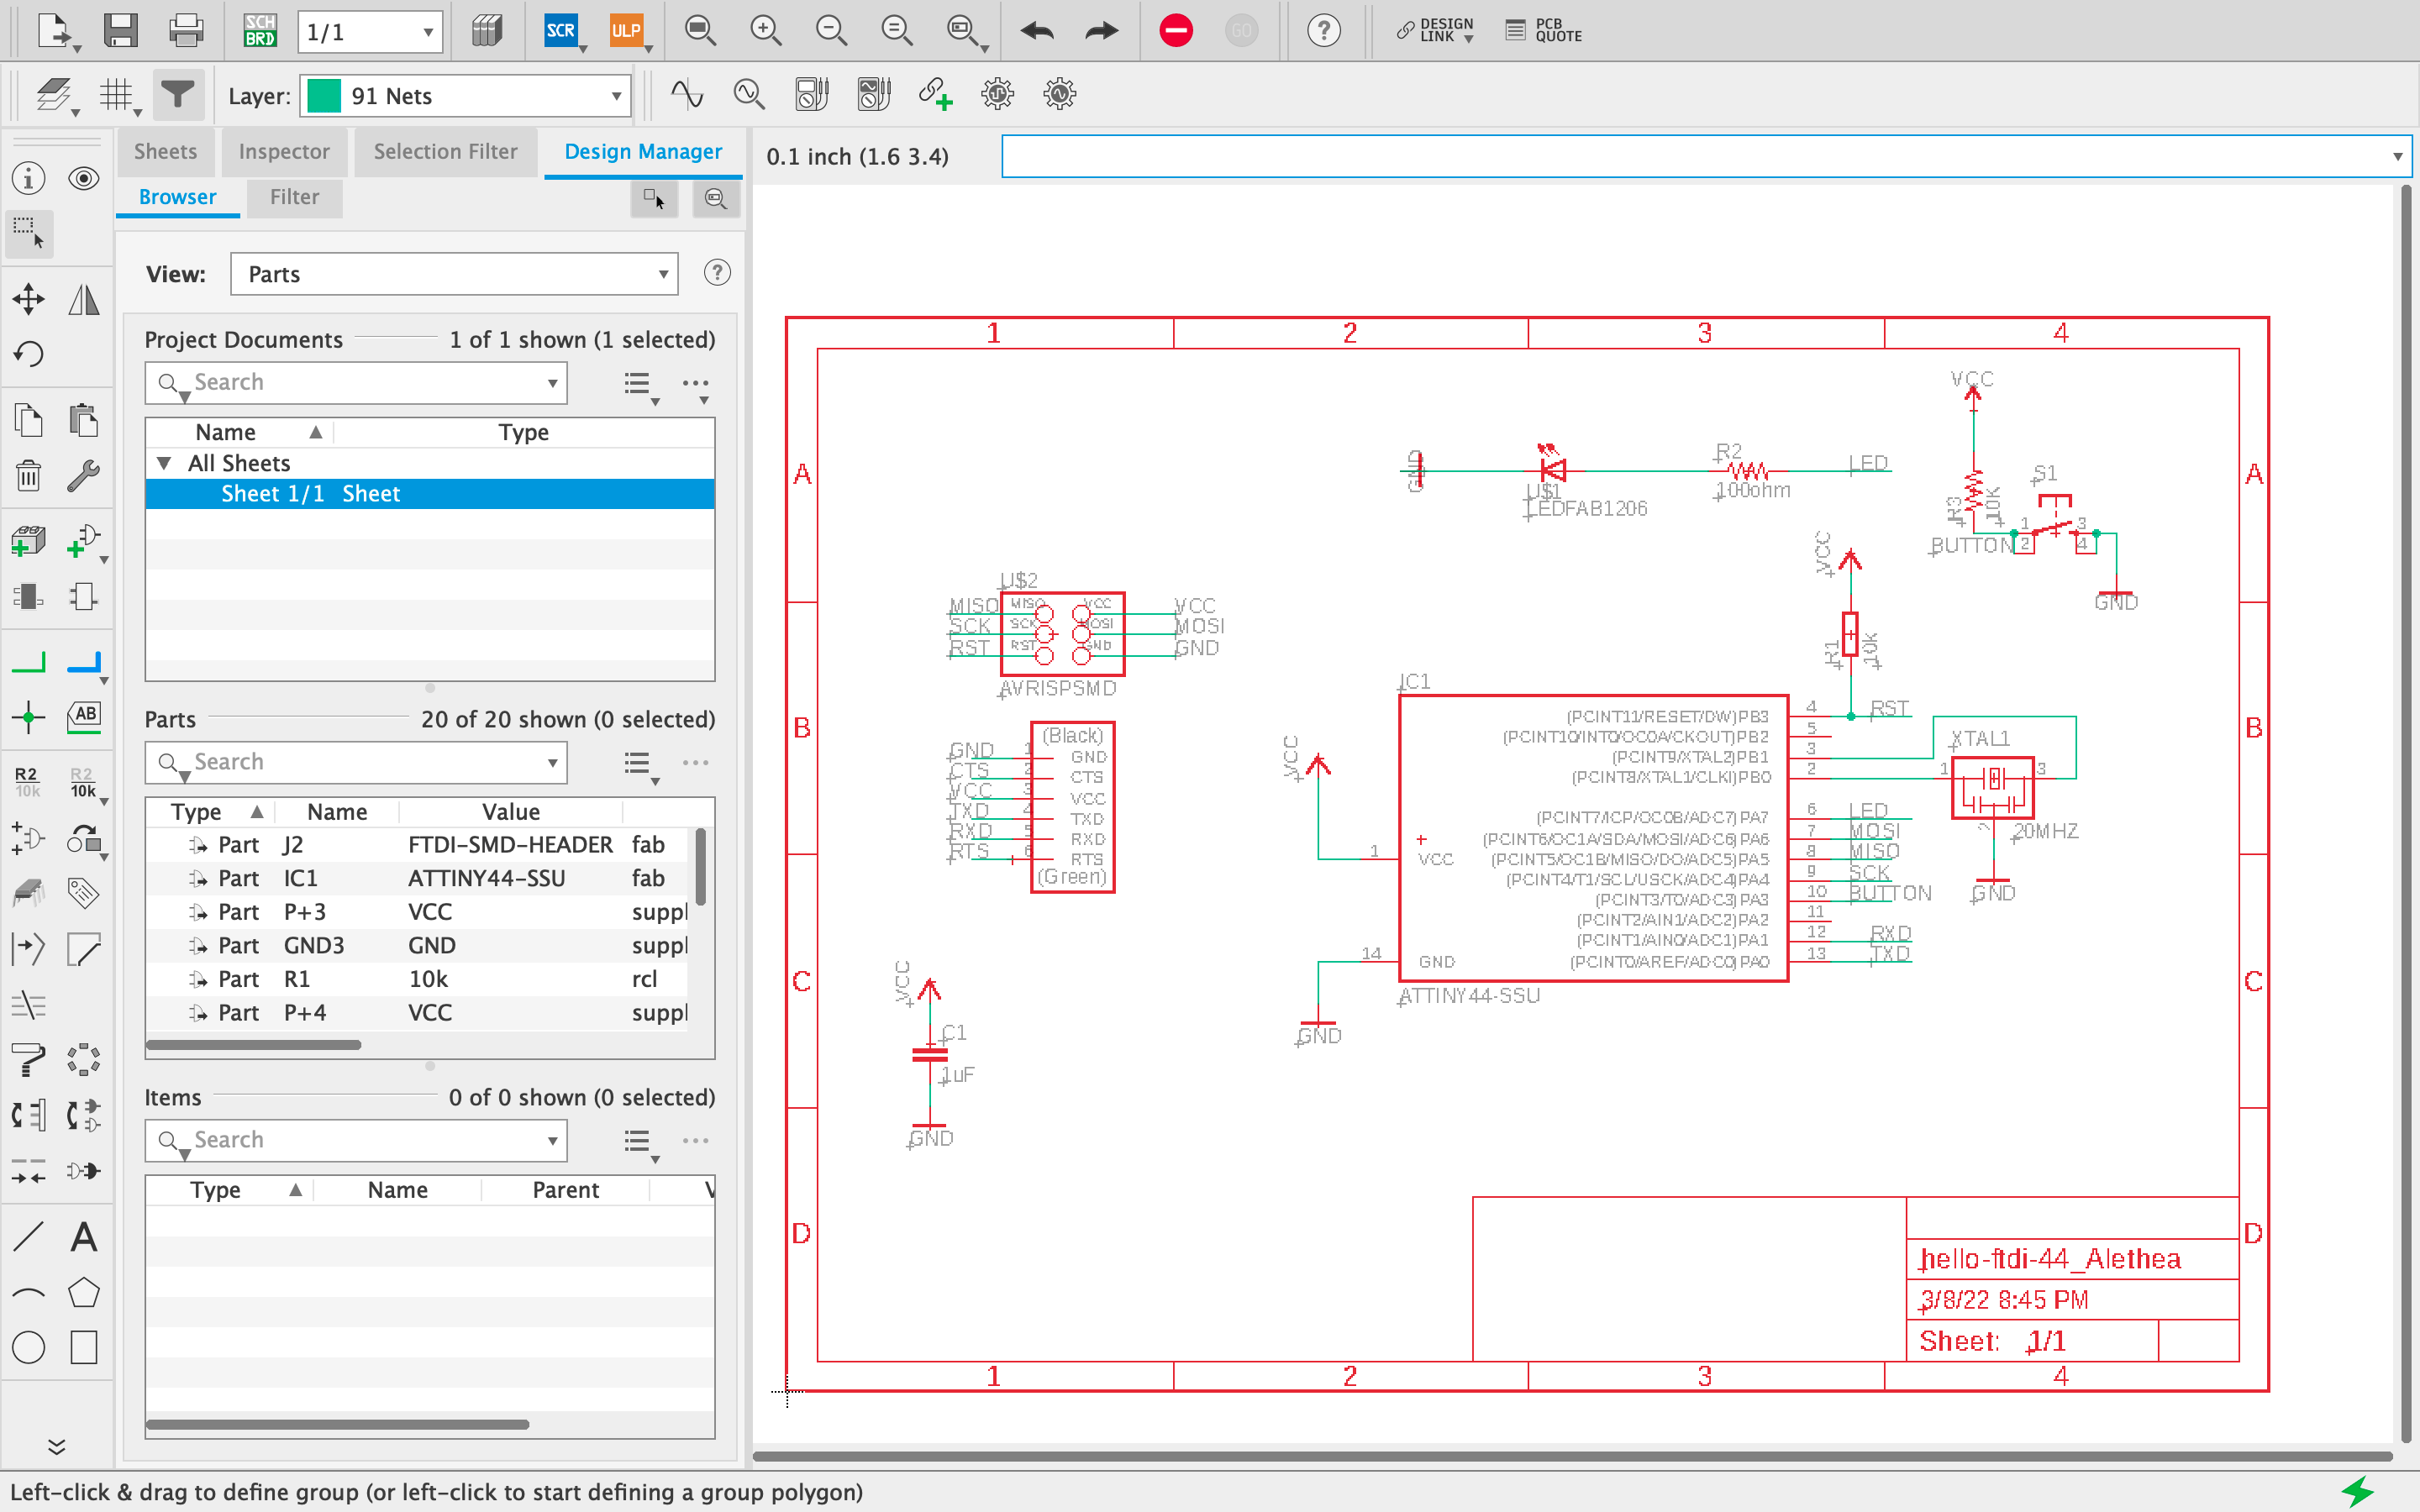Select the Circle drawing tool
Image resolution: width=2420 pixels, height=1512 pixels.
[28, 1348]
